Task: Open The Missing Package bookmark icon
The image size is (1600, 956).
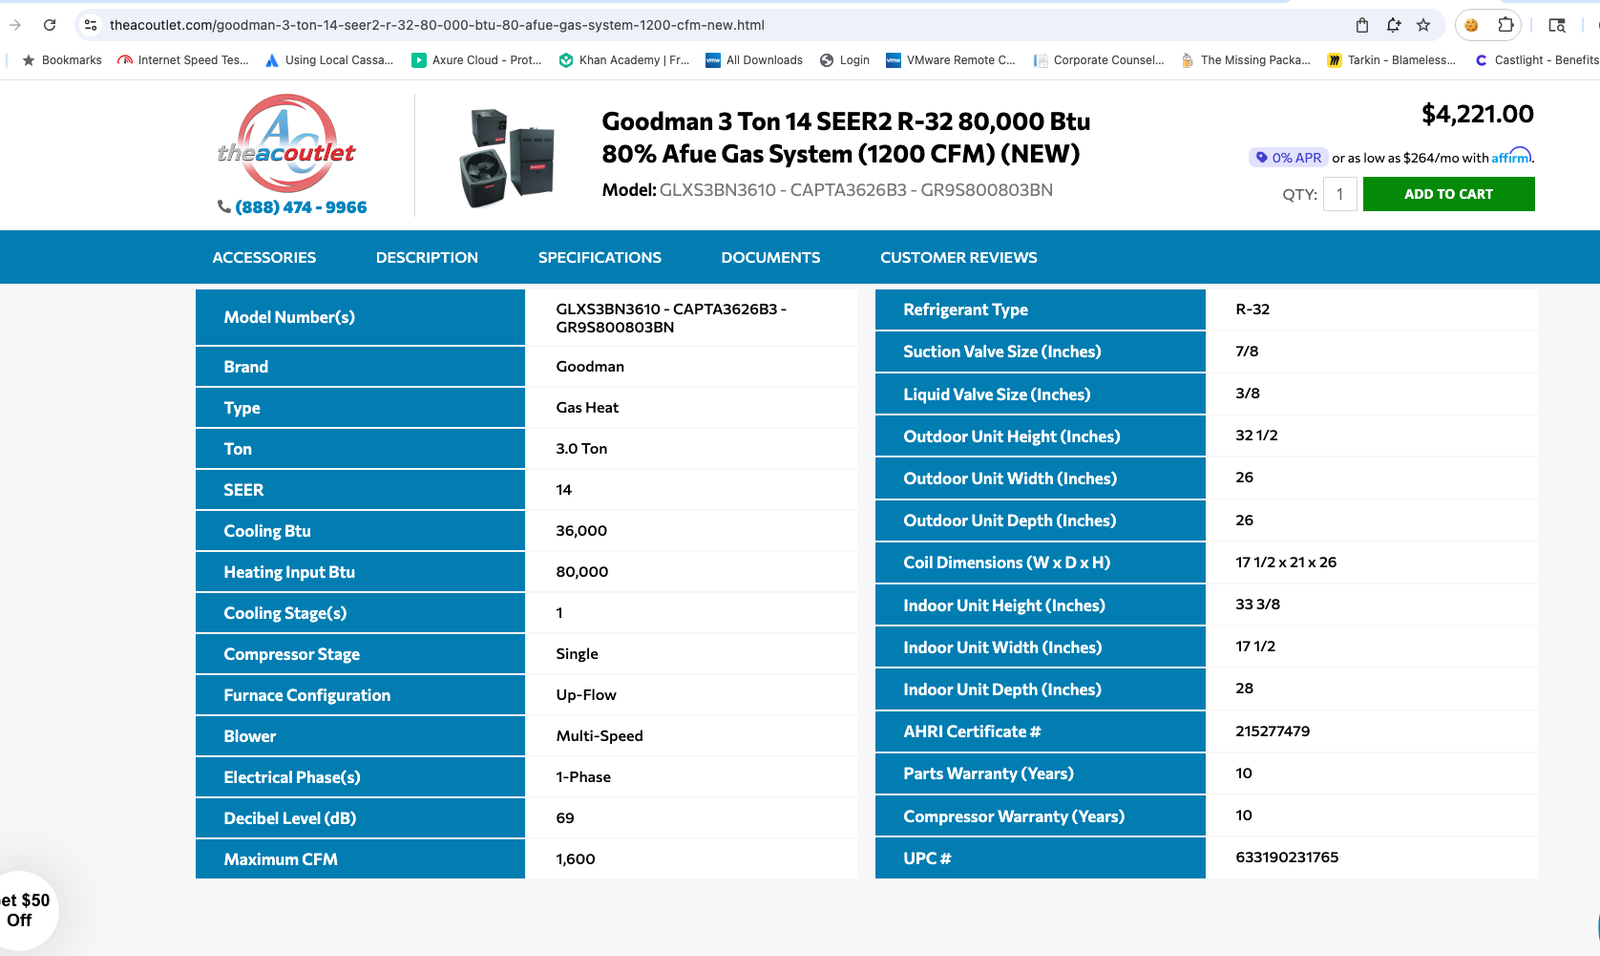Action: pos(1188,60)
